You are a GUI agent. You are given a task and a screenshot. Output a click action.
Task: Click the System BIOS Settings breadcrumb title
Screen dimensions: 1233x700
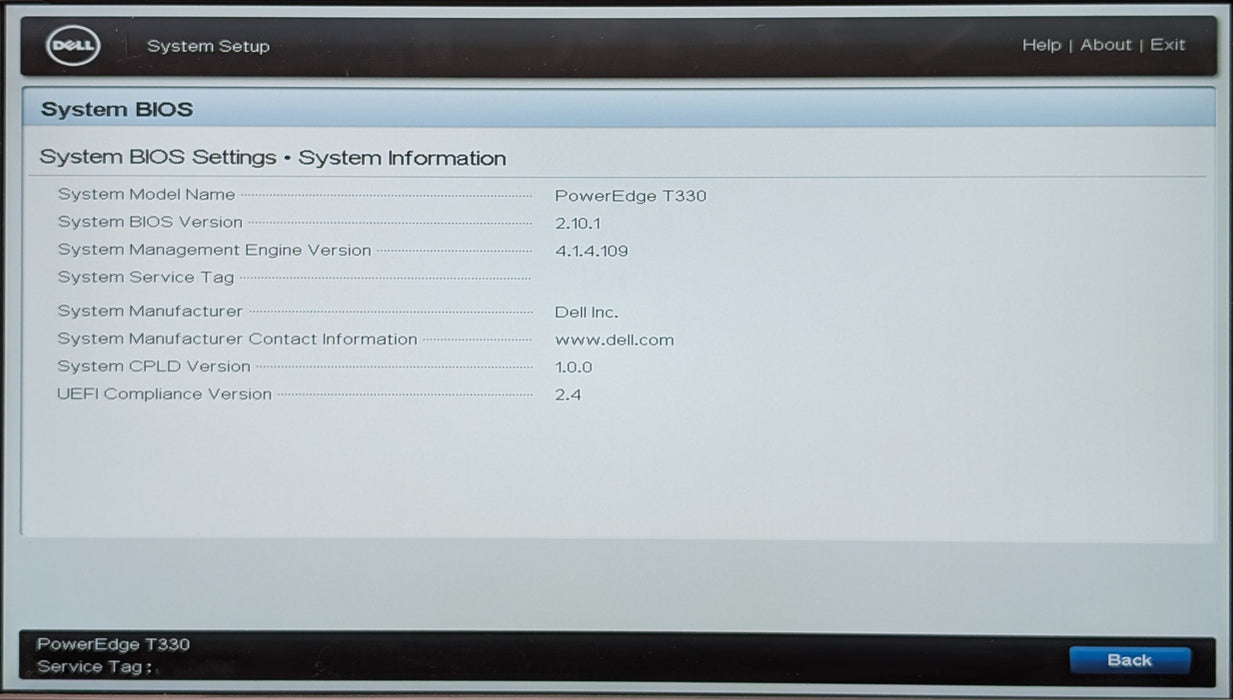coord(272,158)
